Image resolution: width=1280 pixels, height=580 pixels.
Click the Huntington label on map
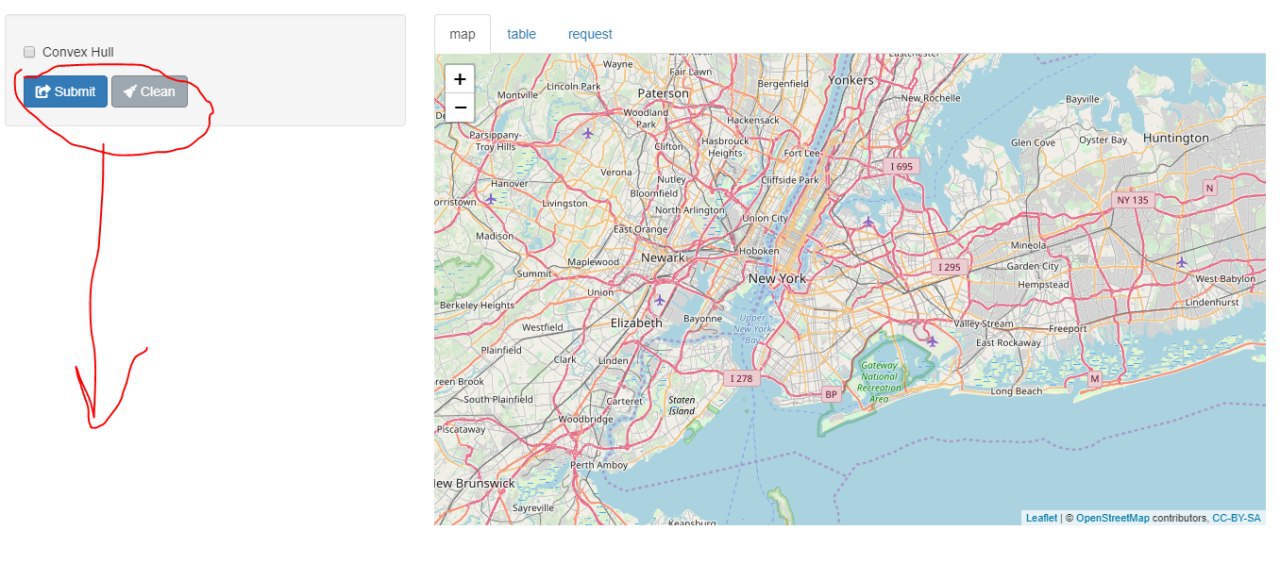coord(1176,138)
